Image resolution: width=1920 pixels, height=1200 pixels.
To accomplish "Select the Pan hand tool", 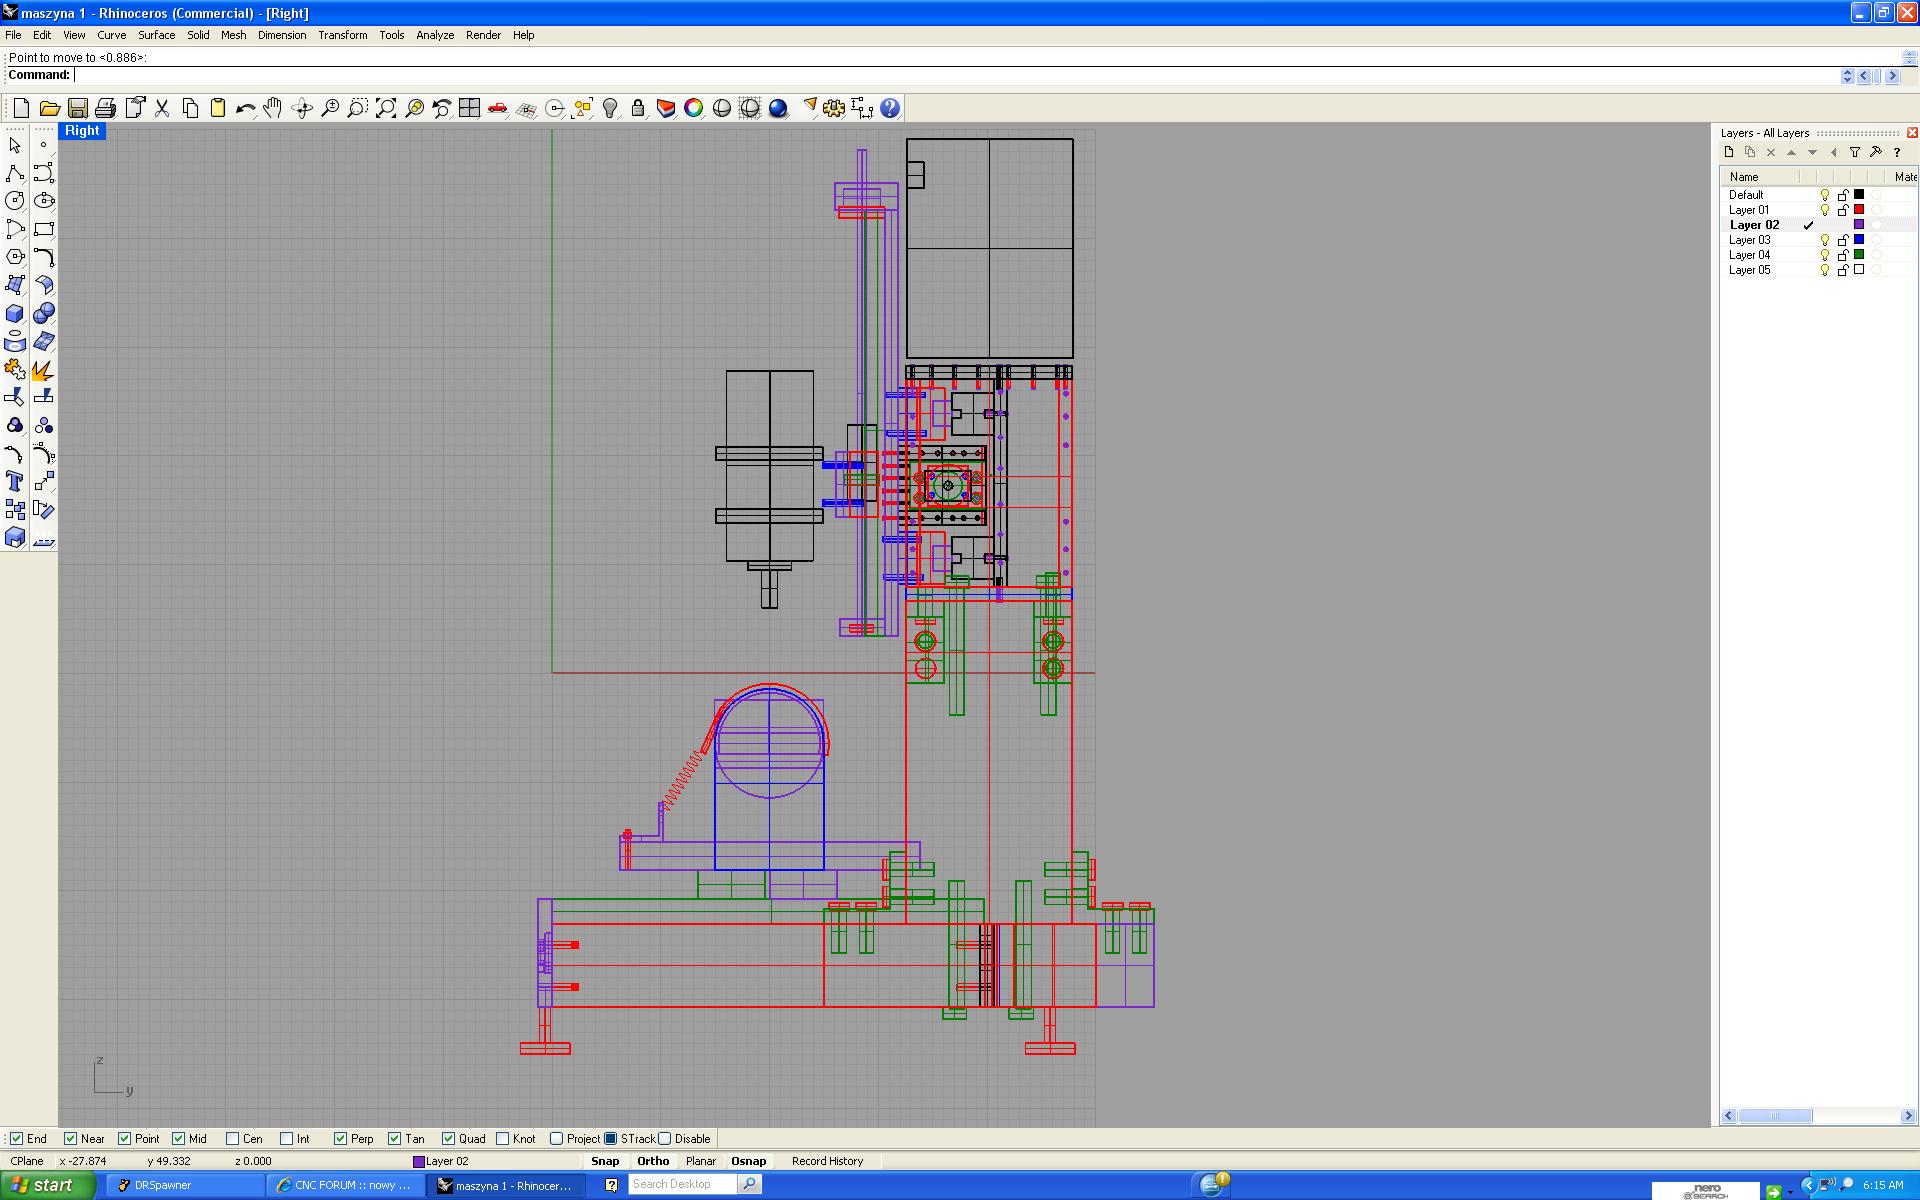I will pos(273,108).
